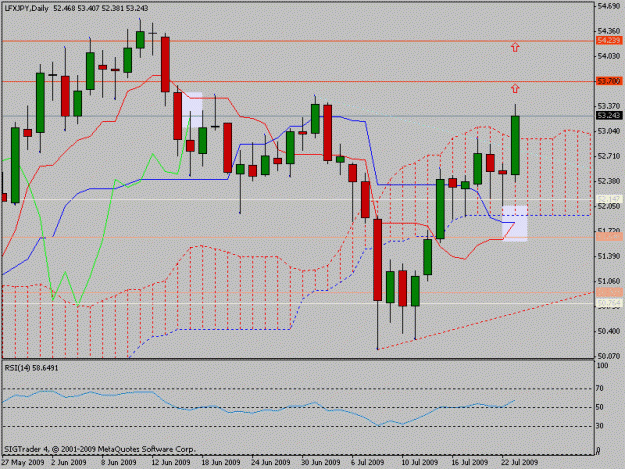Click the LFXJPY,Daily chart title
Viewport: 625px width, 469px height.
click(x=26, y=8)
